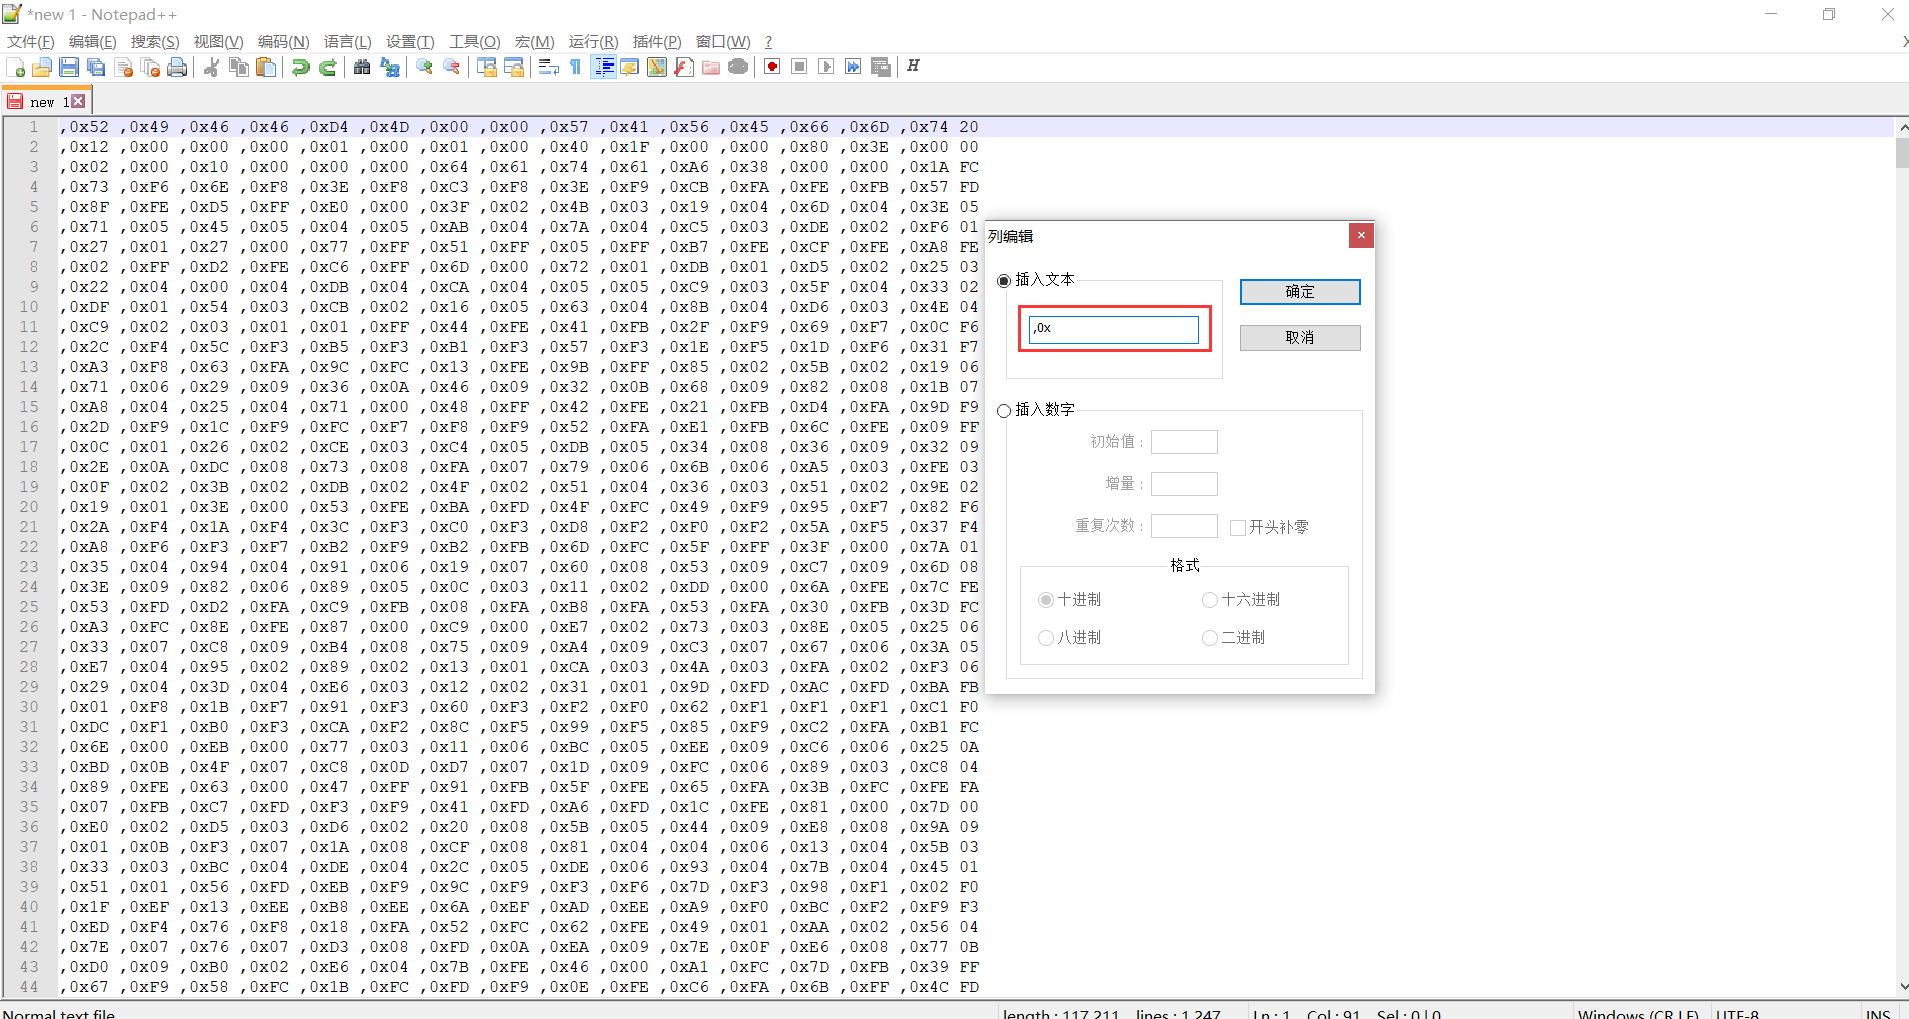Zoom in with the magnifier icon
The height and width of the screenshot is (1019, 1909).
point(425,67)
